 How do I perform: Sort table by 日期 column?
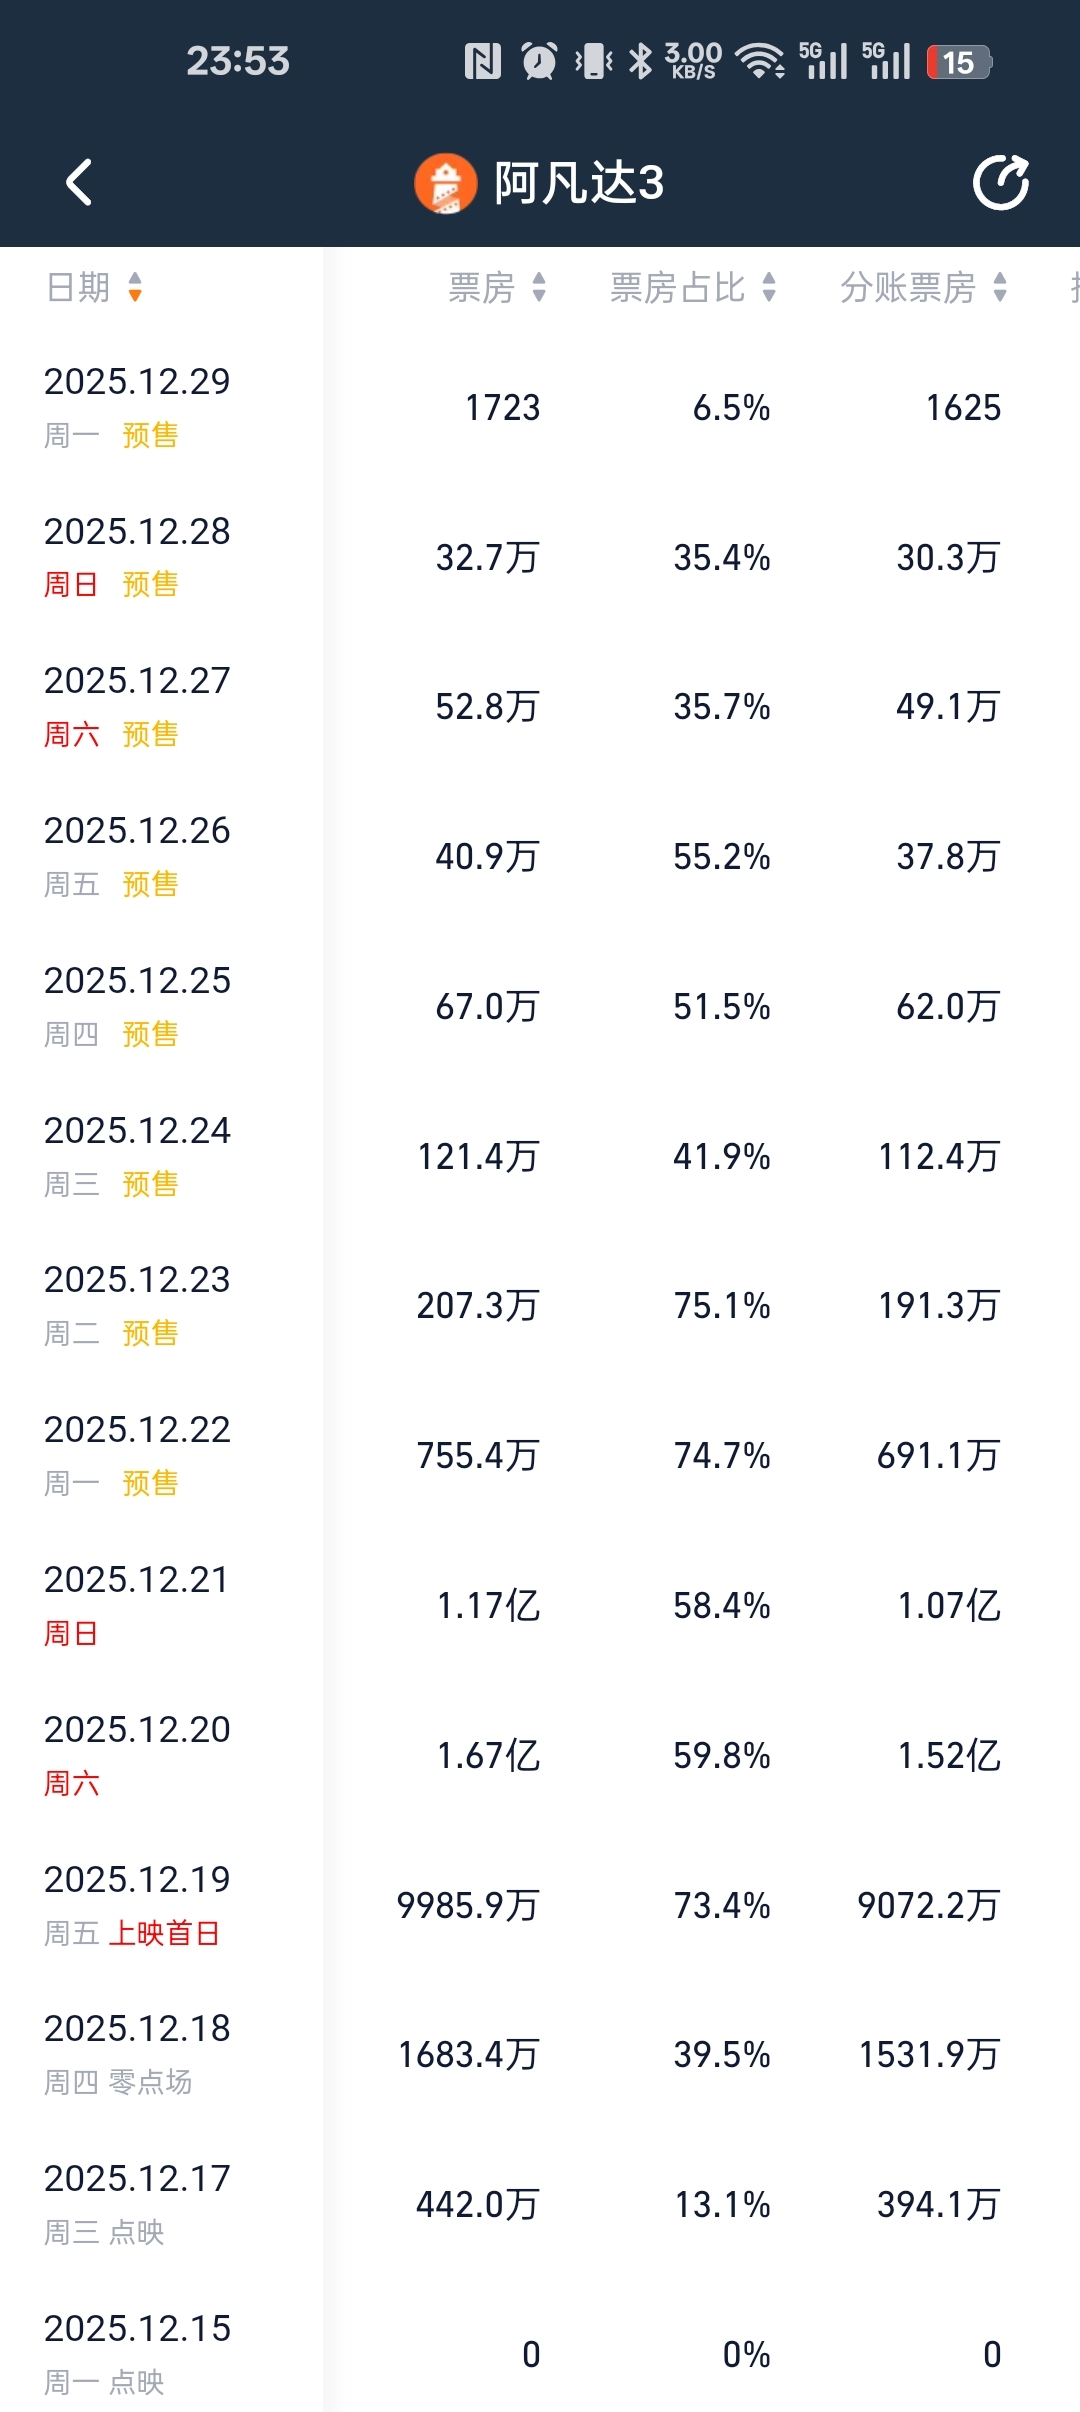95,288
